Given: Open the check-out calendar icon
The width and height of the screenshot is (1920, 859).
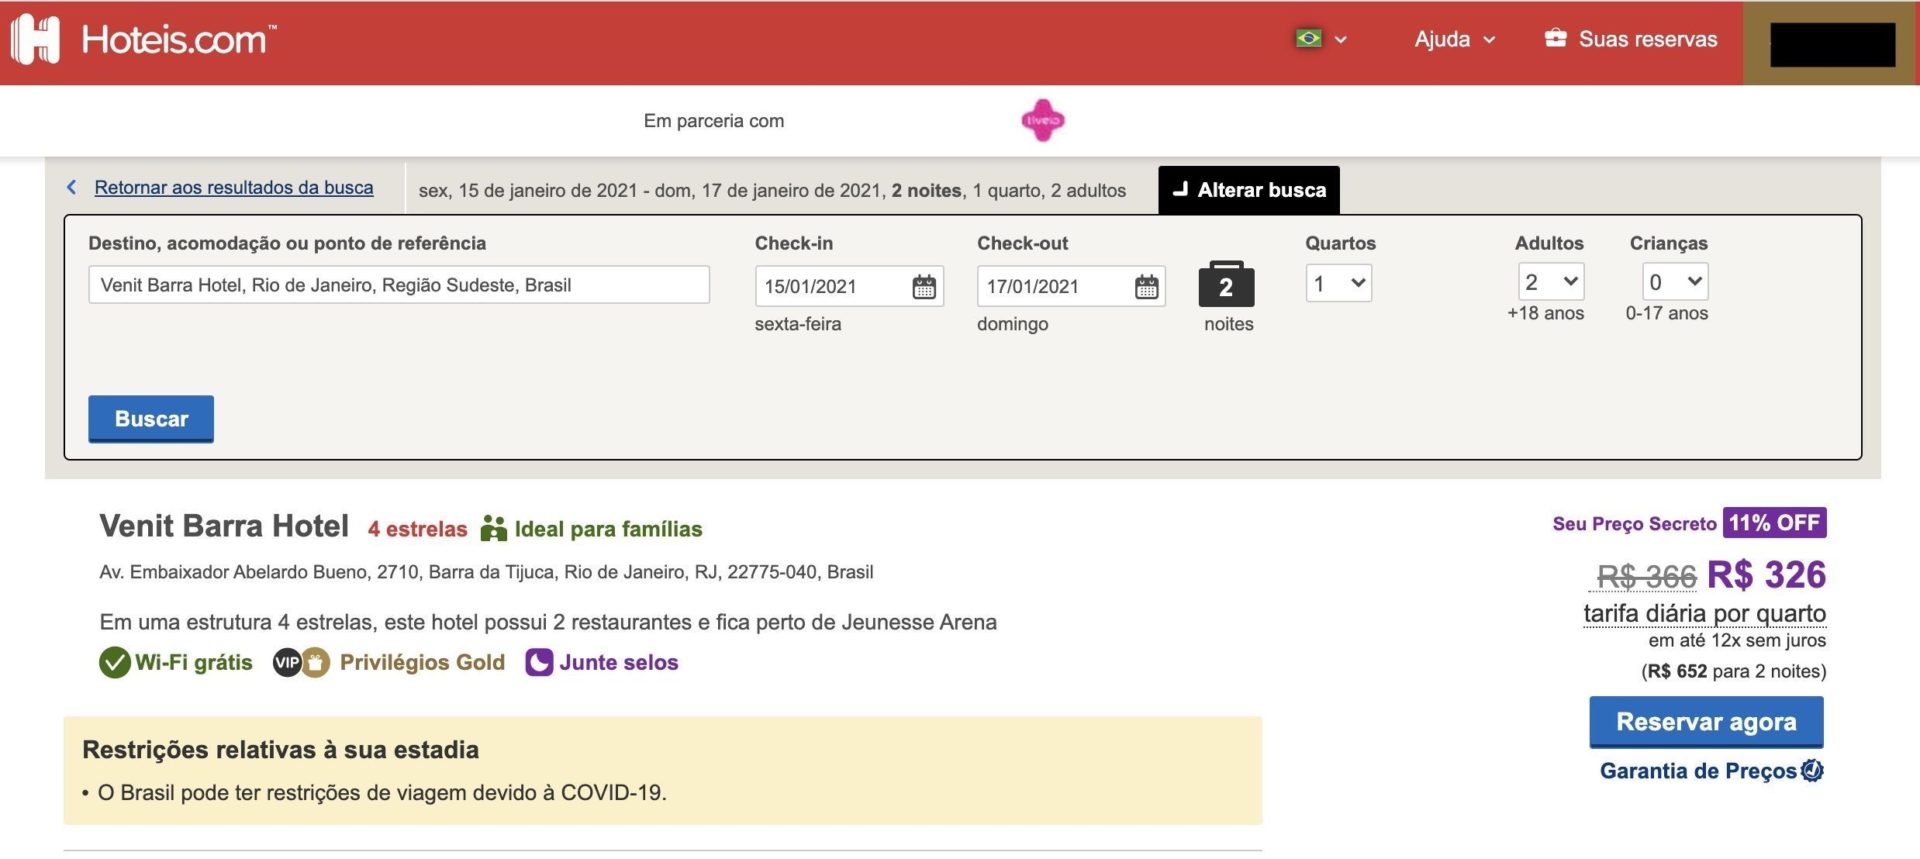Looking at the screenshot, I should 1147,287.
